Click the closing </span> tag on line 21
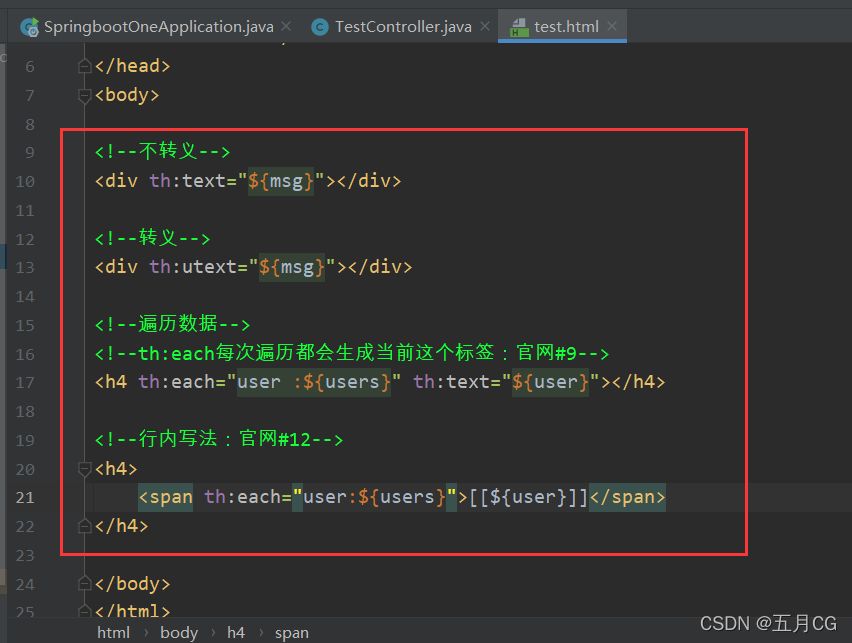852x643 pixels. (x=628, y=497)
